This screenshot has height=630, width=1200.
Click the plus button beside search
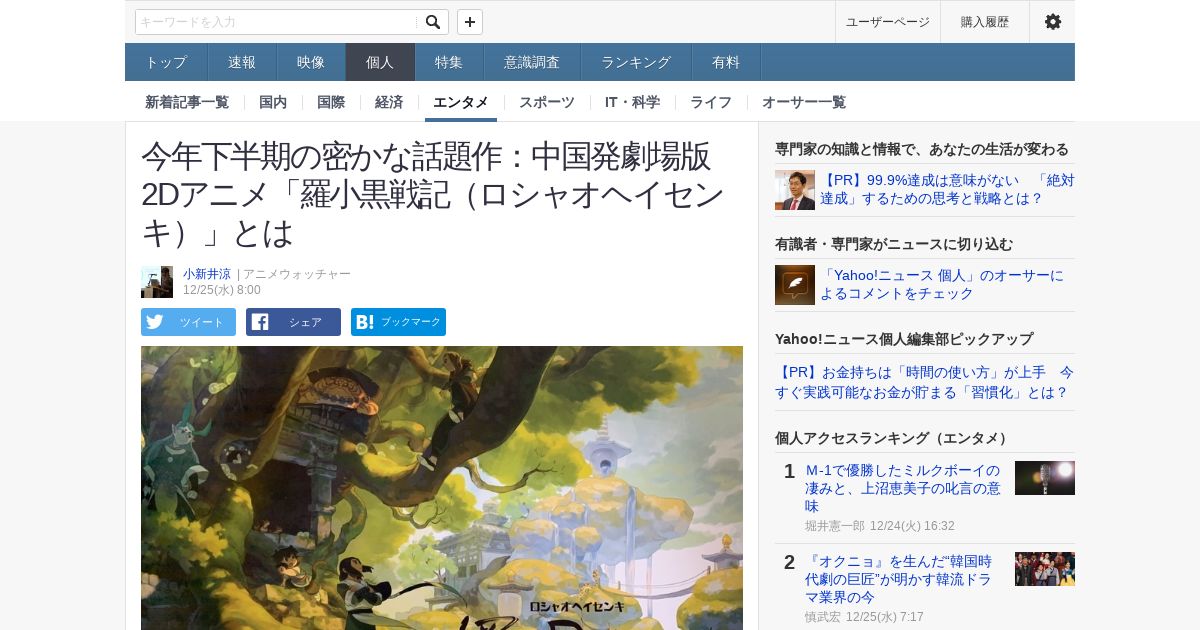[470, 22]
